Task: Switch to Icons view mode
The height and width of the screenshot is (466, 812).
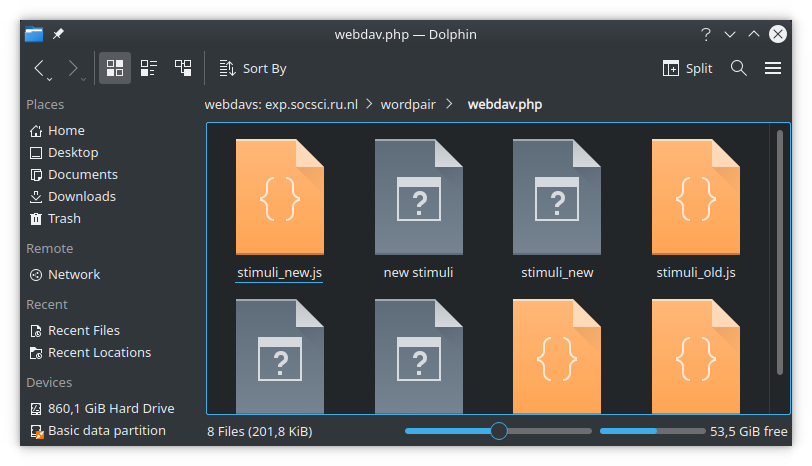Action: [115, 68]
